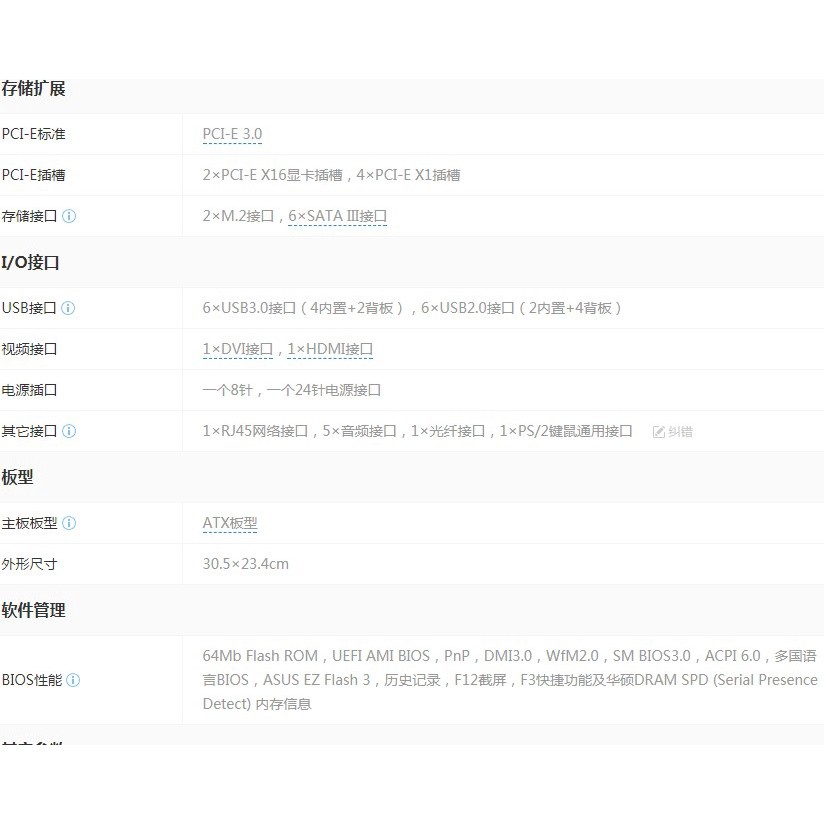The width and height of the screenshot is (824, 824).
Task: Click the 30.5×23.4cm dimension value
Action: 245,564
